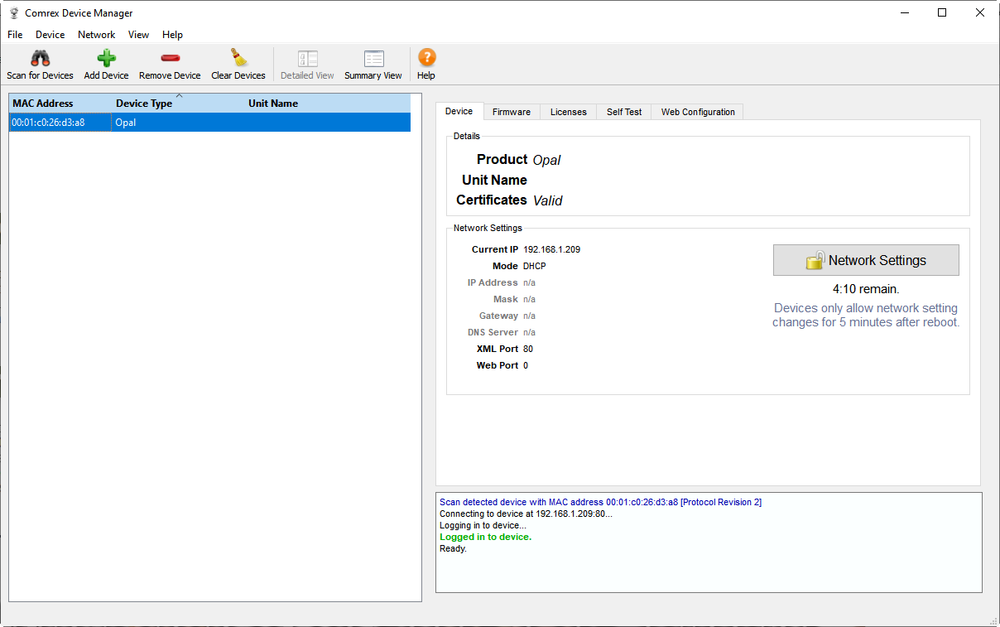1000x627 pixels.
Task: Maximize the Comrex Device Manager window
Action: 942,13
